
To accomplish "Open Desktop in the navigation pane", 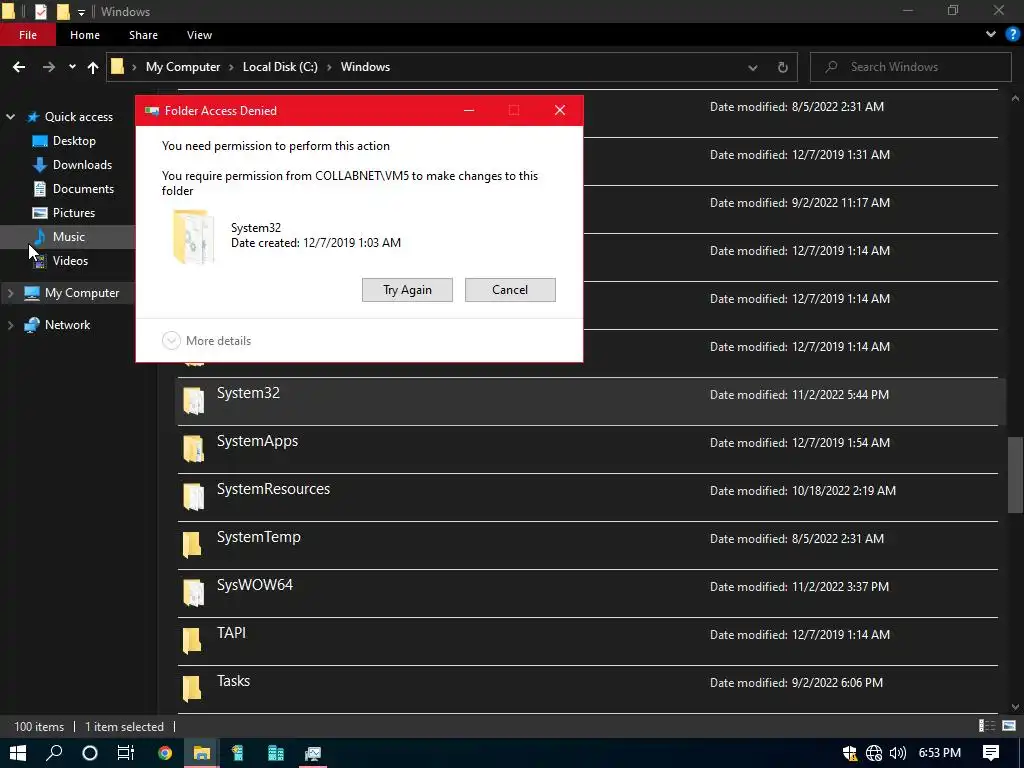I will (x=74, y=141).
